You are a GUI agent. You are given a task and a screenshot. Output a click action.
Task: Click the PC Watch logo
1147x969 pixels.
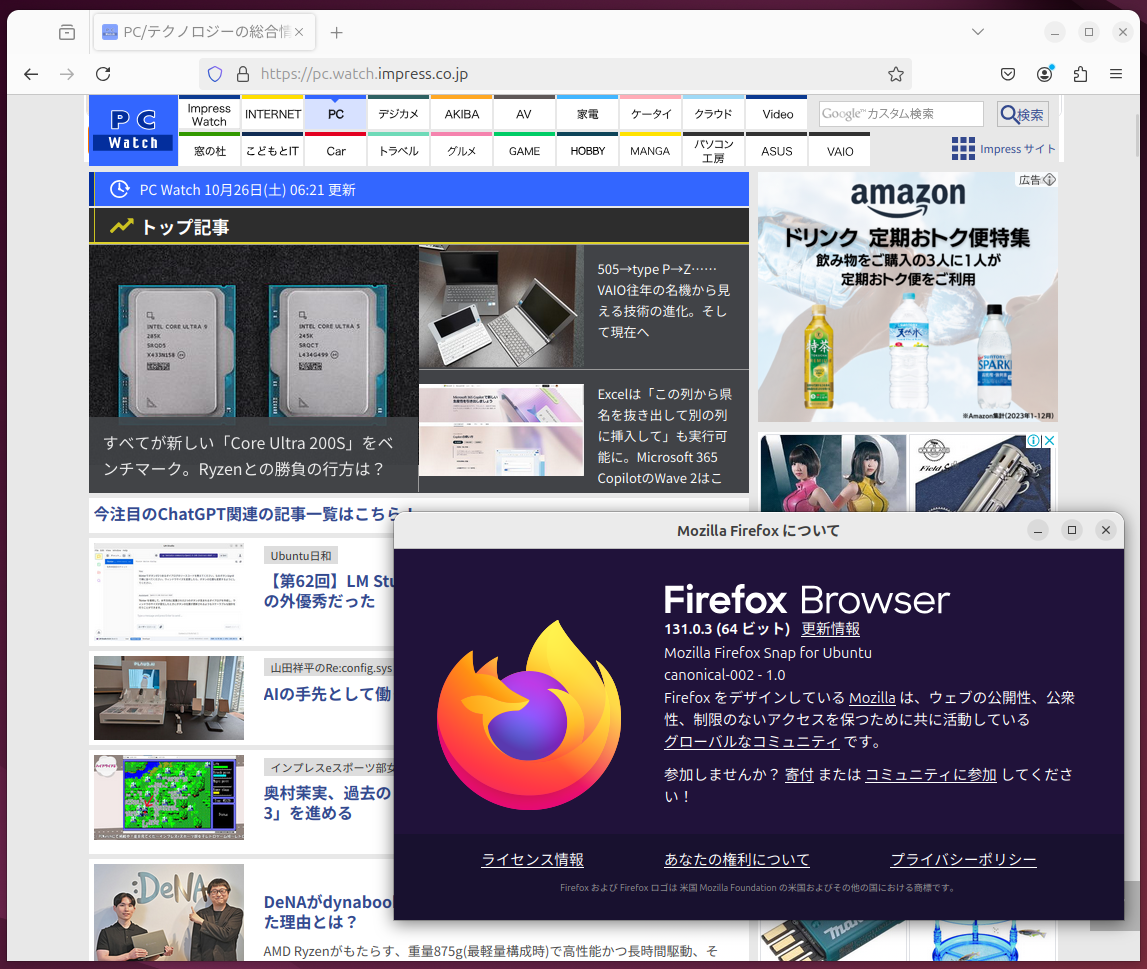point(132,130)
